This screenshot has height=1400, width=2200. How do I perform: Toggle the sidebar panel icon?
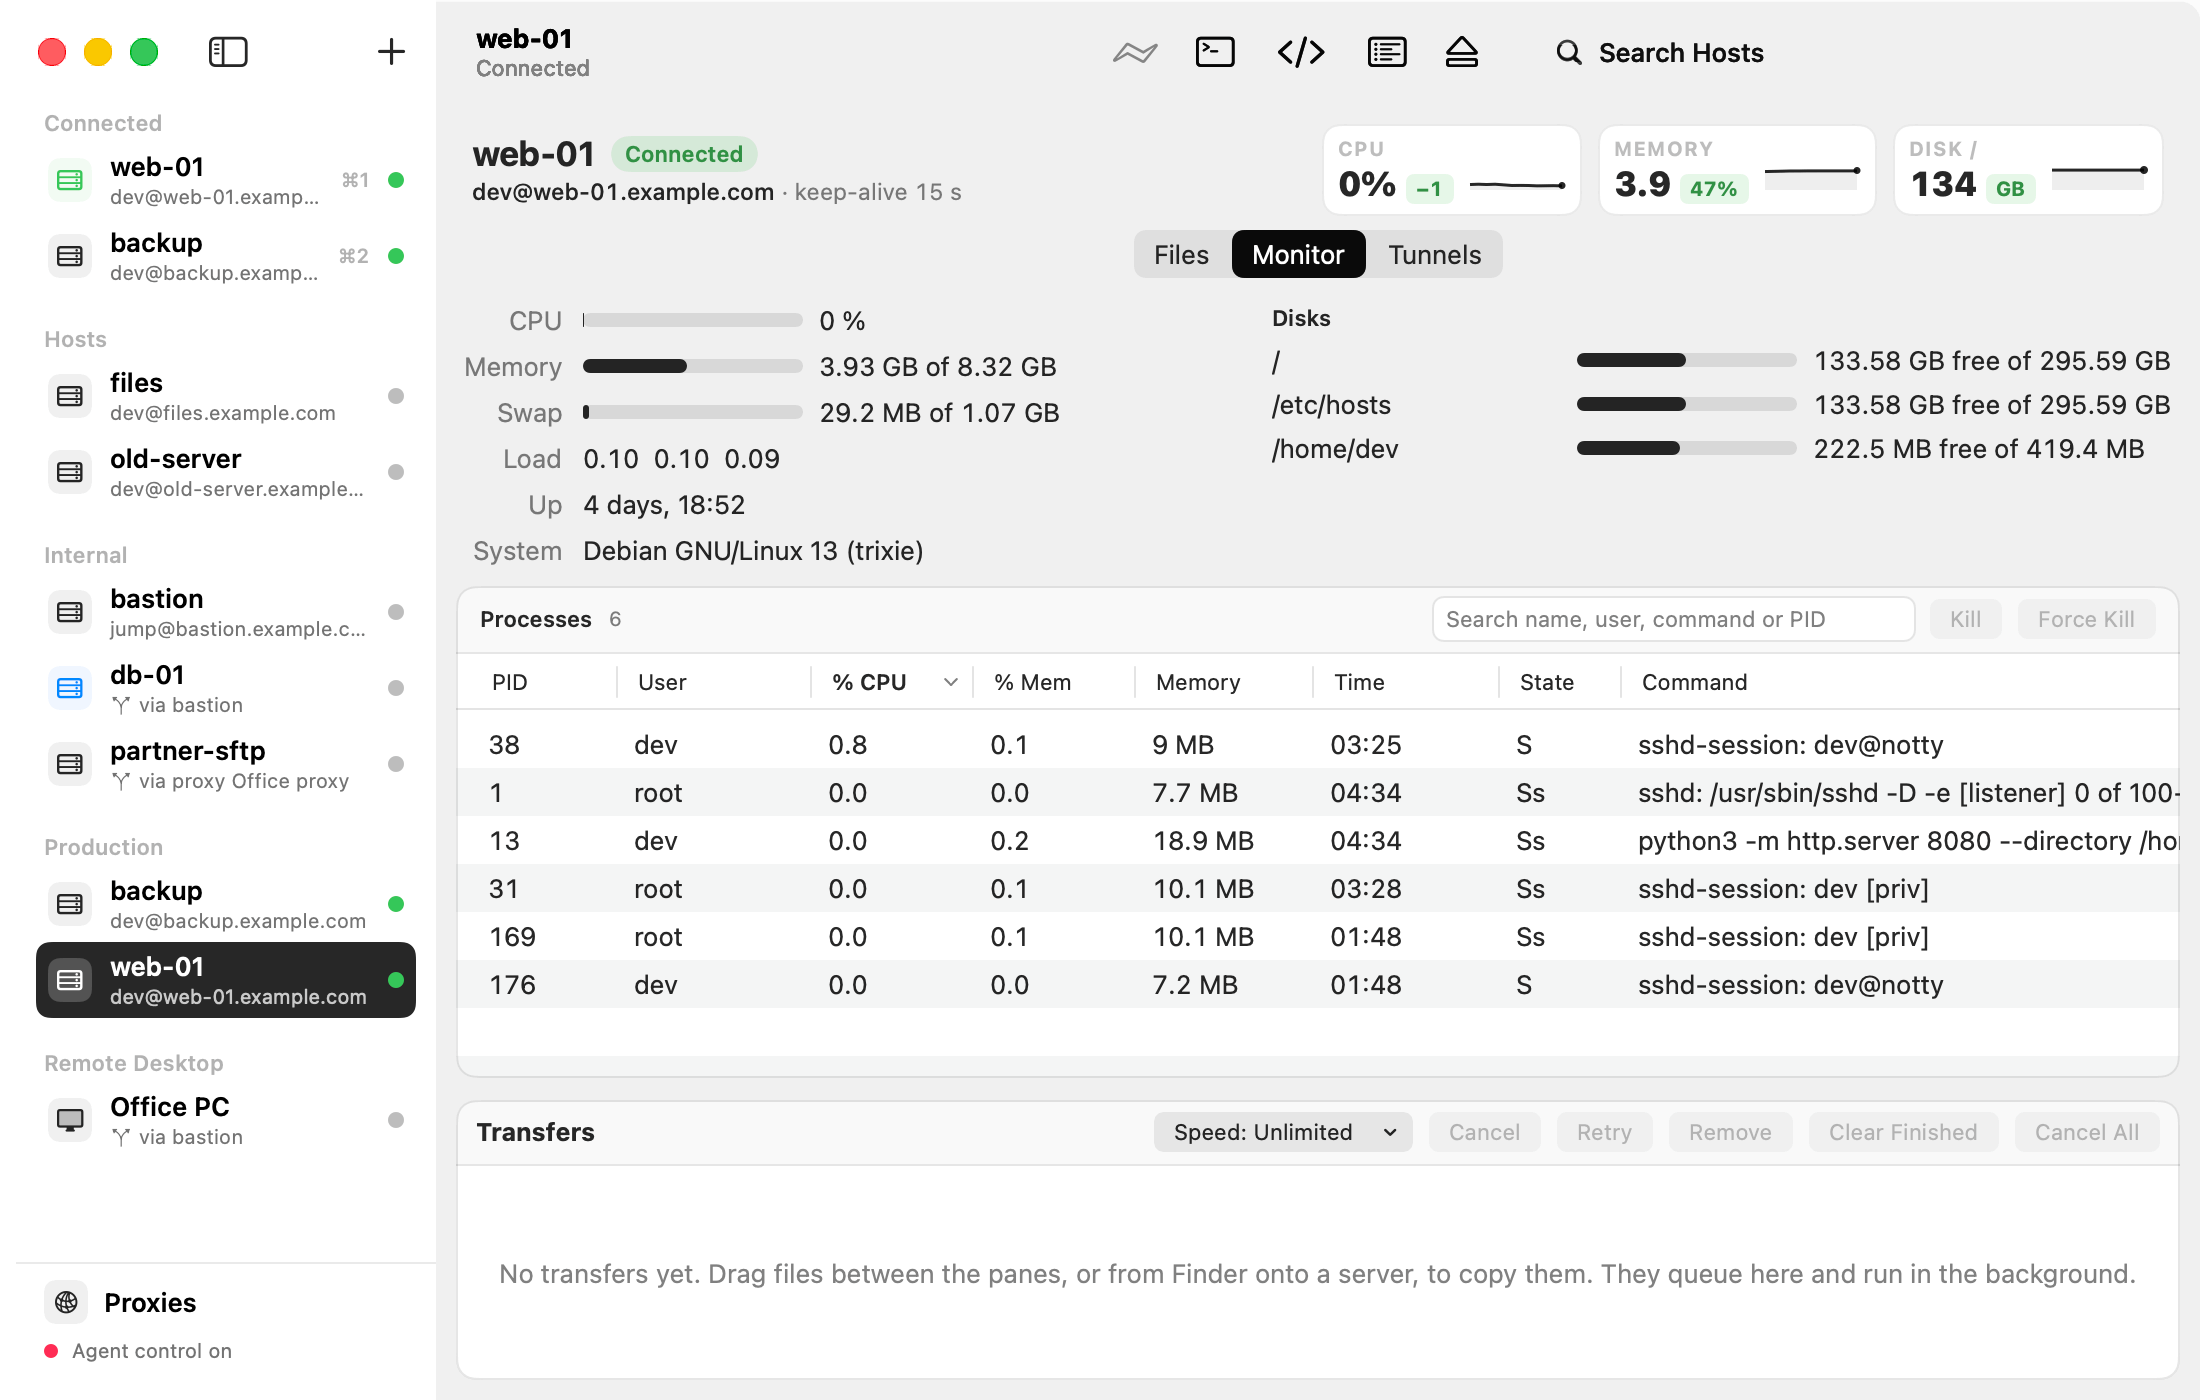(x=228, y=52)
